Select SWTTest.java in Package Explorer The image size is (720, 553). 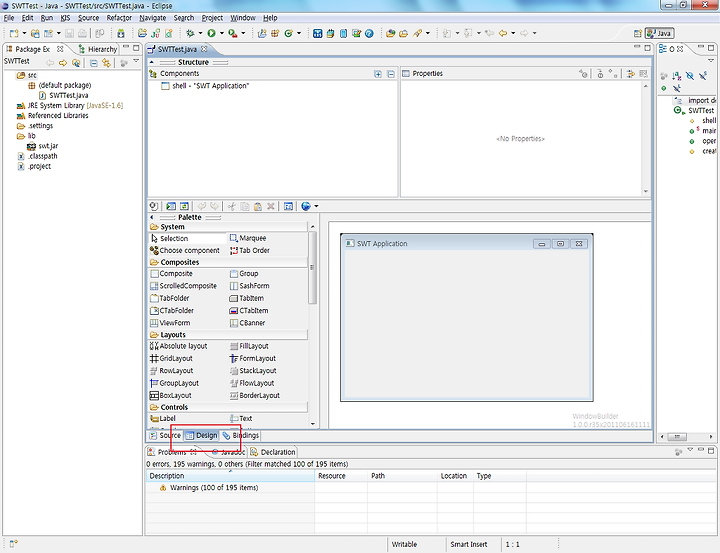point(64,95)
